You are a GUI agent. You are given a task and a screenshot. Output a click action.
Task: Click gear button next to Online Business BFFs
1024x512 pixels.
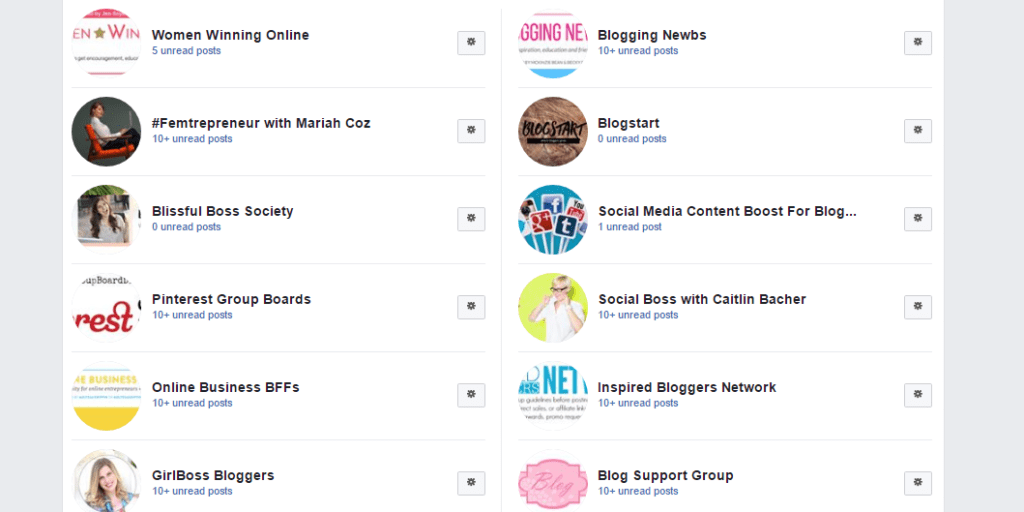471,396
